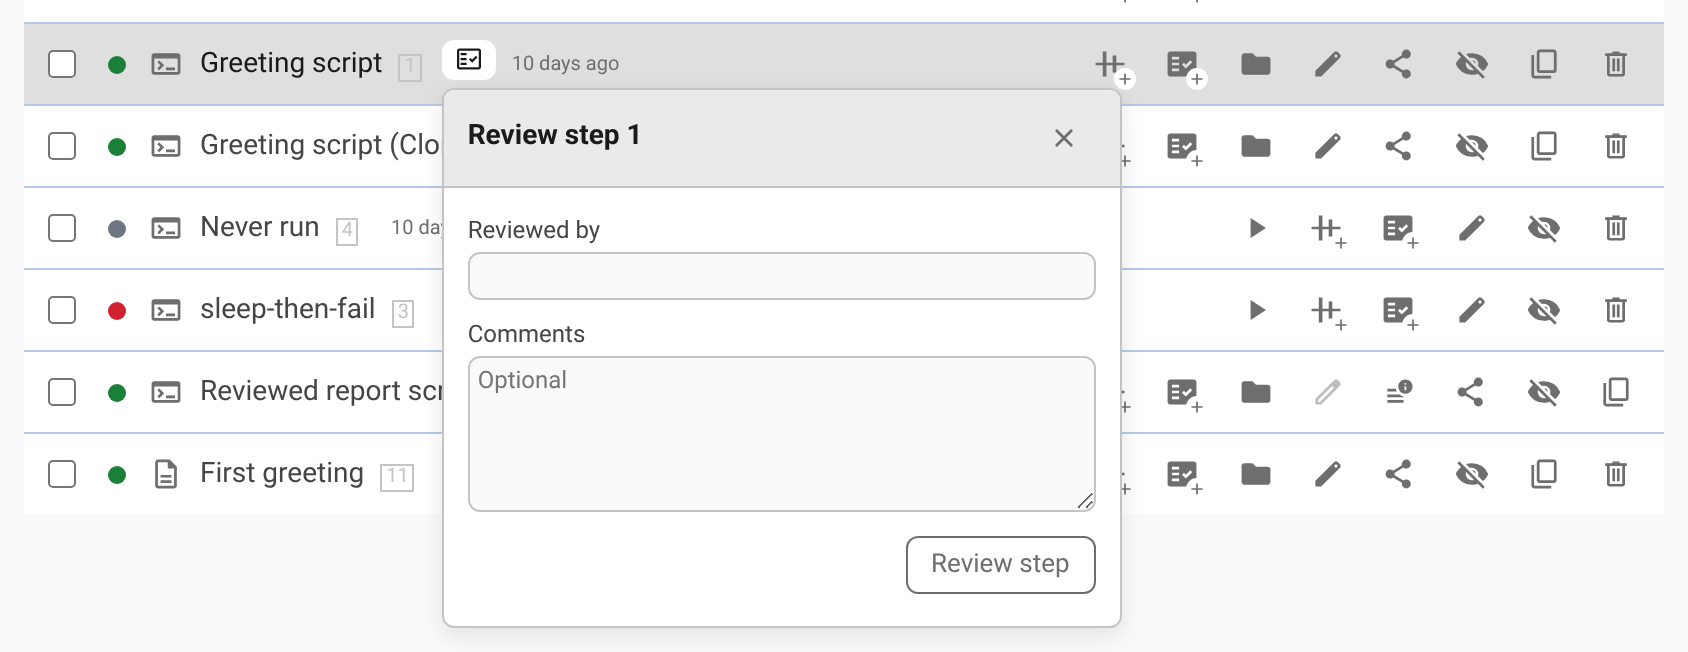This screenshot has width=1688, height=652.
Task: Edit the sleep-then-fail entry
Action: coord(1472,311)
